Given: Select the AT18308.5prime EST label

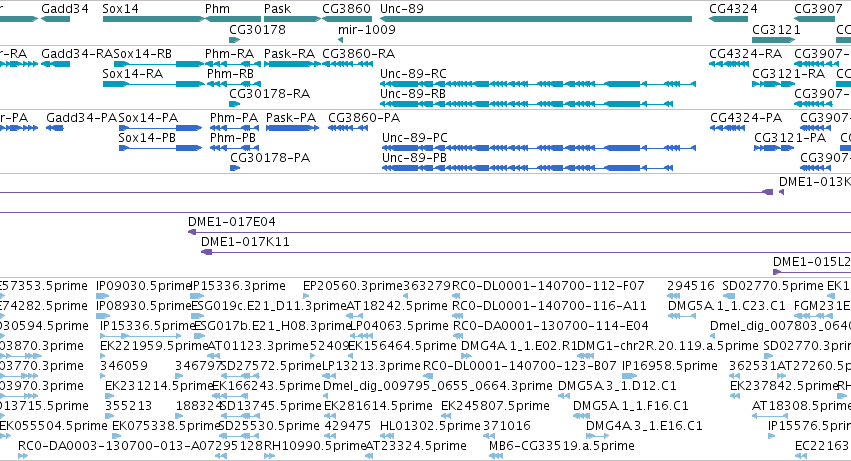Looking at the screenshot, I should click(801, 407).
